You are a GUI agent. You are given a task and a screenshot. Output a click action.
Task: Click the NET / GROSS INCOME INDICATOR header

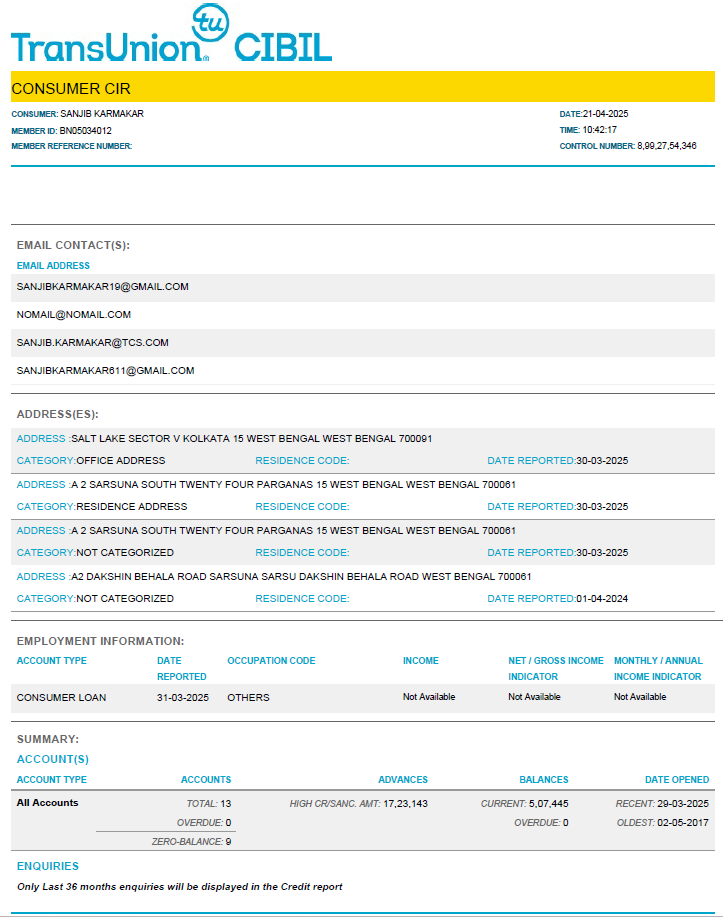point(556,668)
